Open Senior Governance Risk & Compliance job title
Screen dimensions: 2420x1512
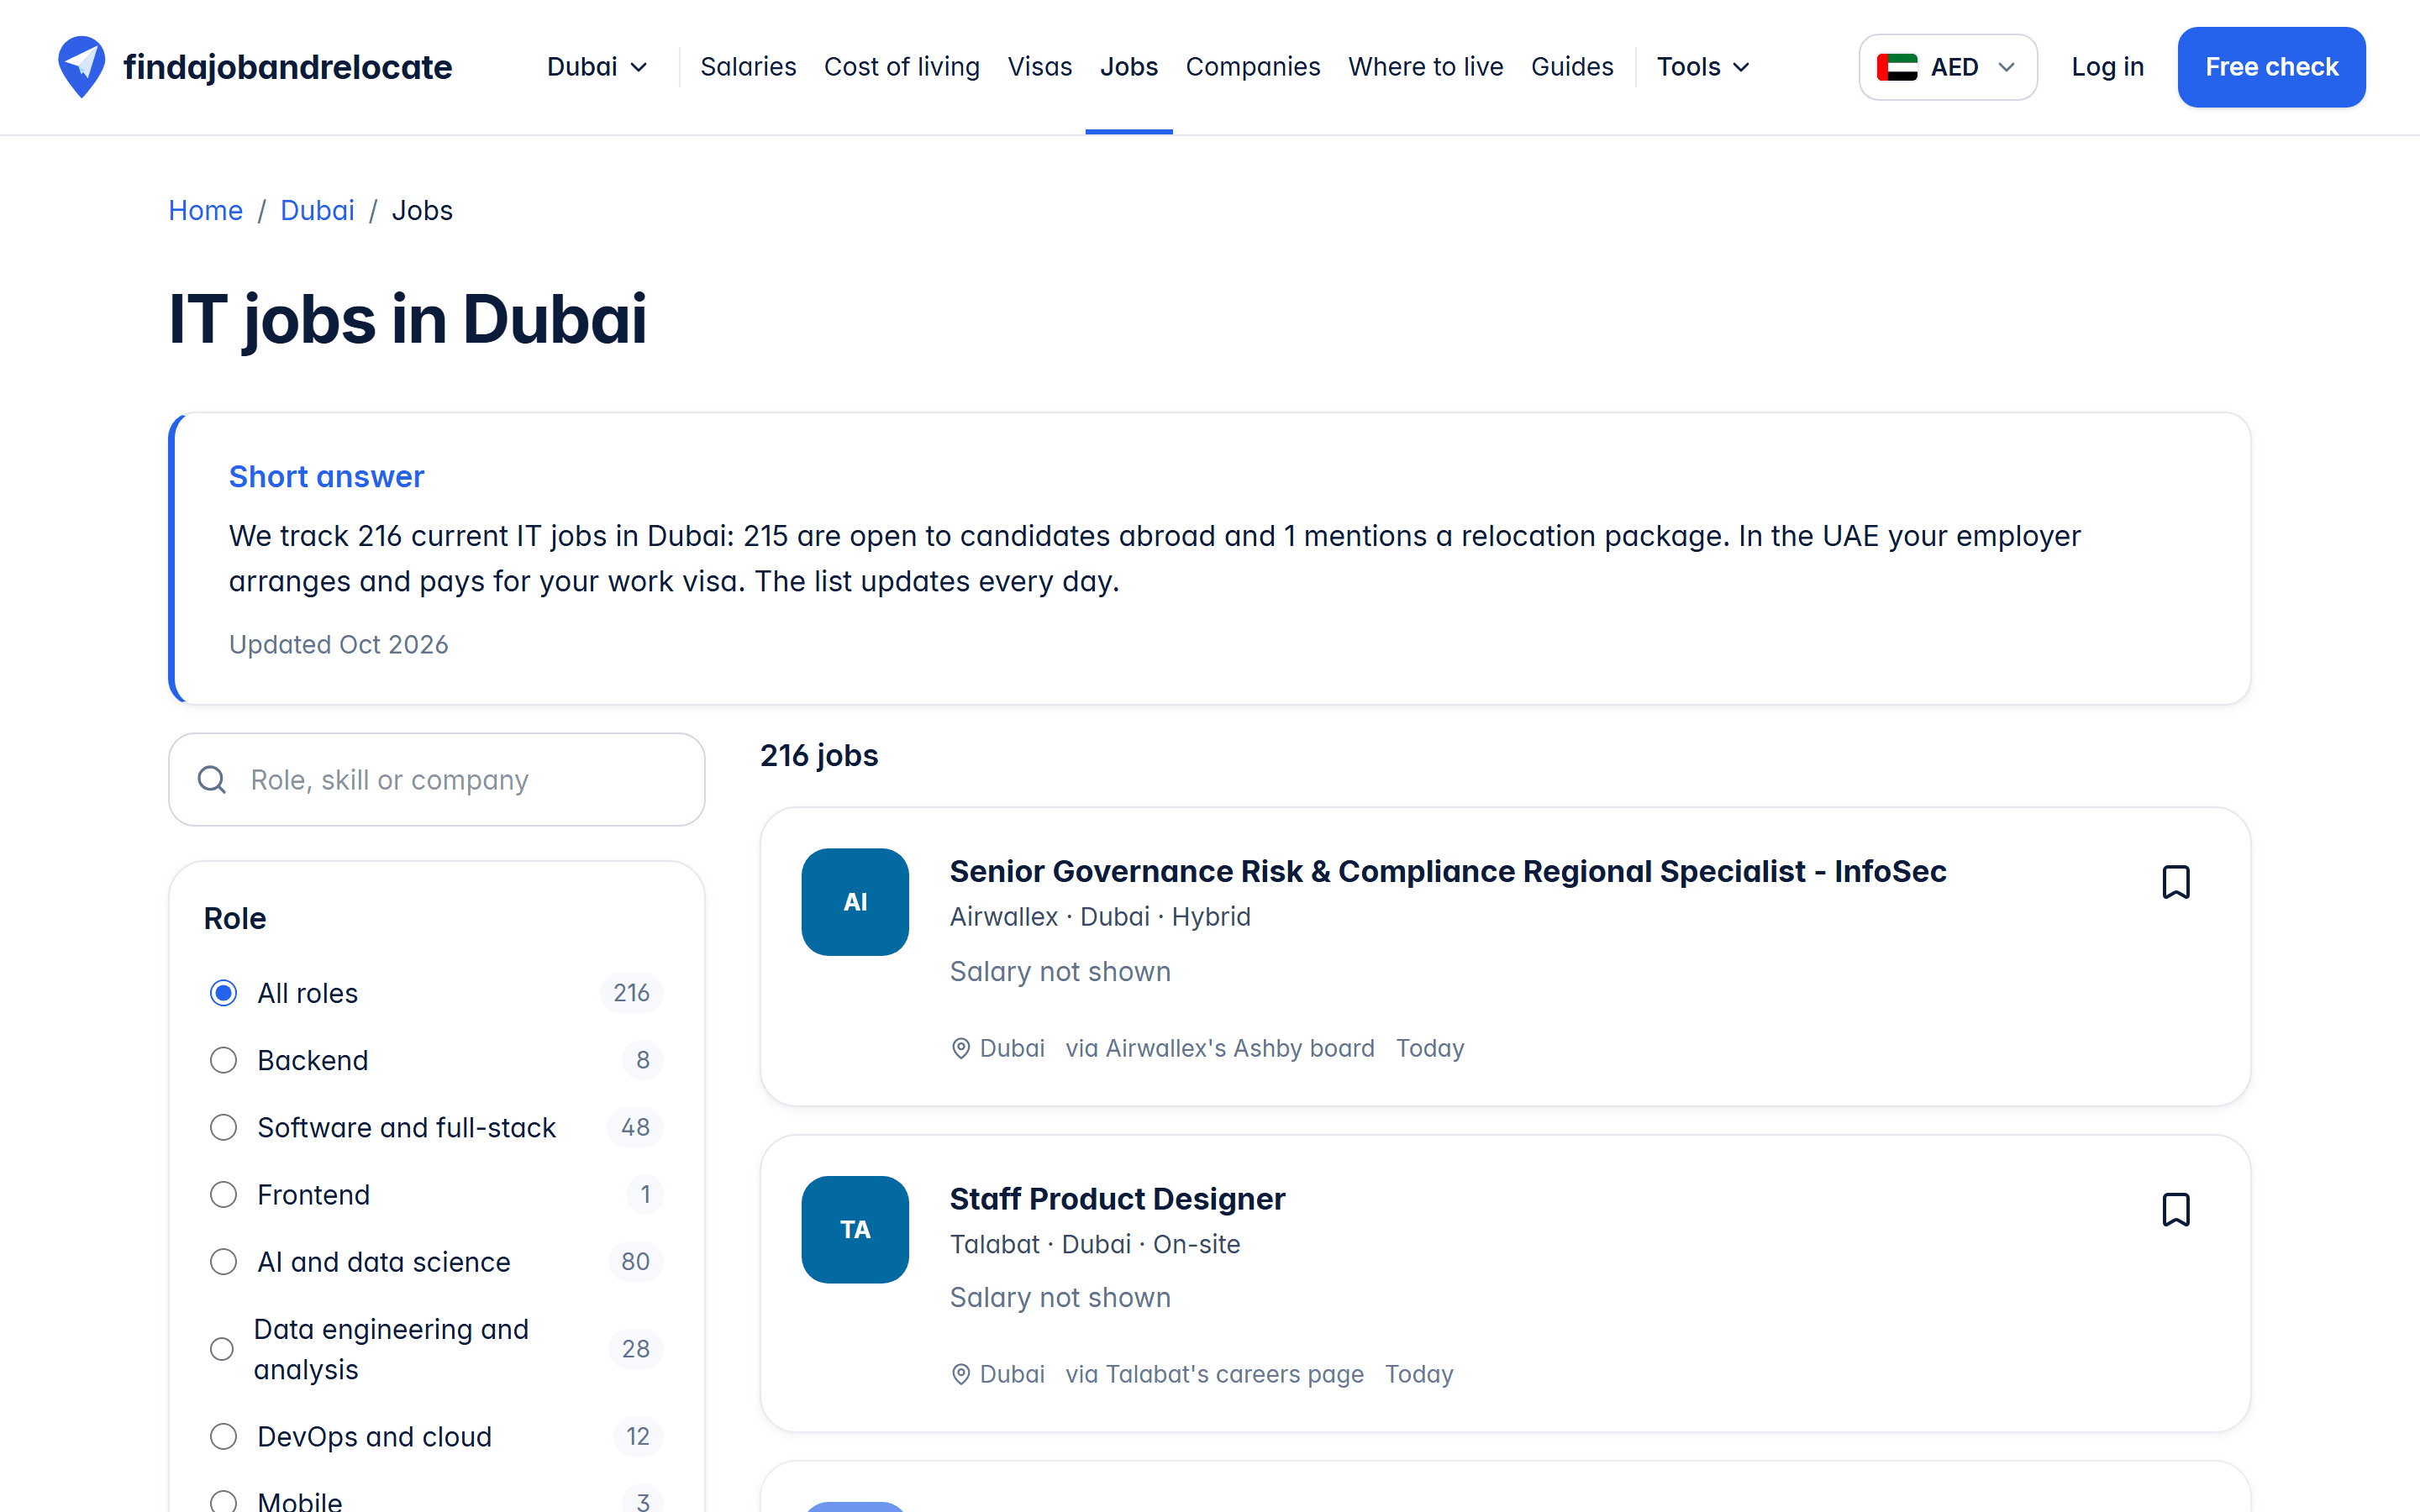[x=1447, y=871]
